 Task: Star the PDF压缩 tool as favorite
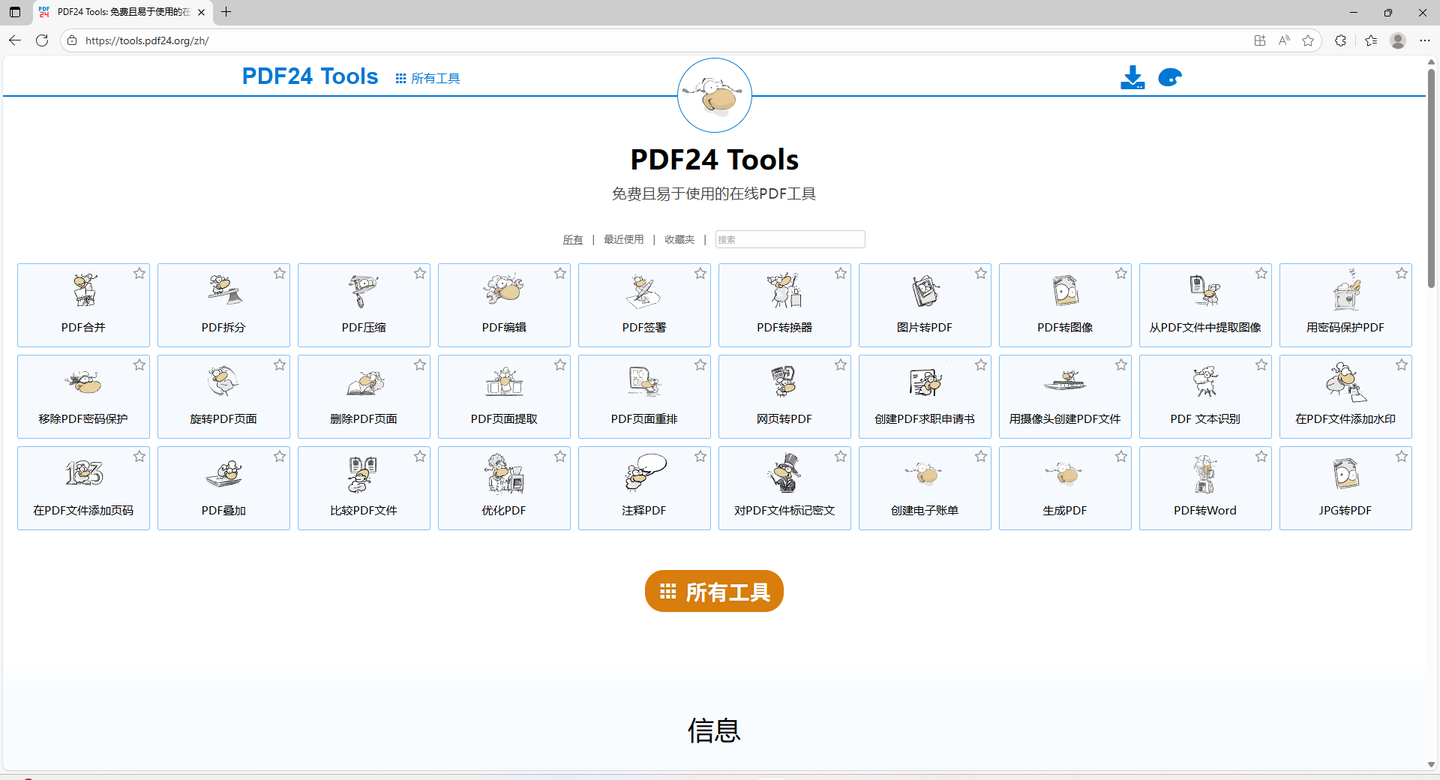[420, 273]
